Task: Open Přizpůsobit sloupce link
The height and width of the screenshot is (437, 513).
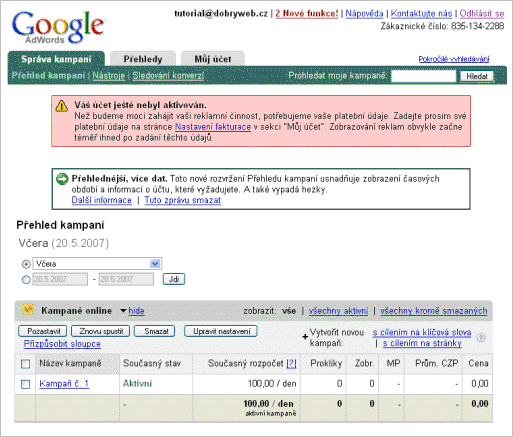Action: click(62, 344)
